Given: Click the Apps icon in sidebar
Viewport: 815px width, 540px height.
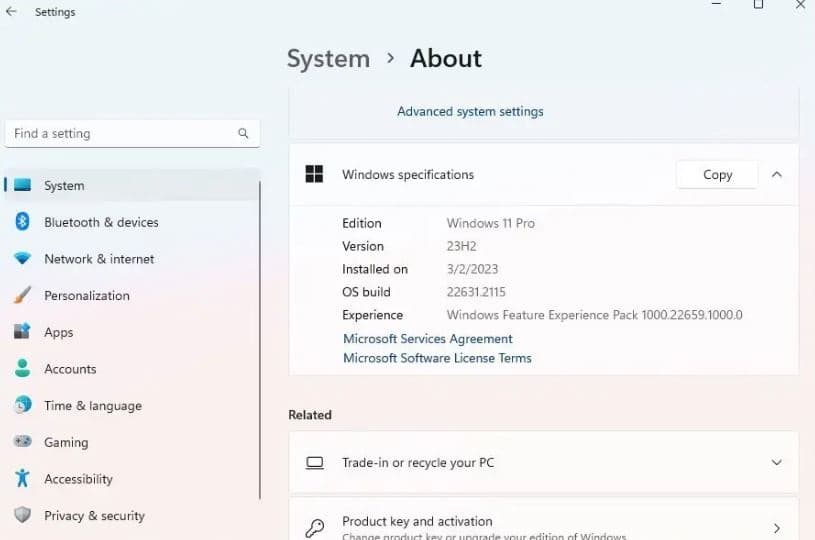Looking at the screenshot, I should 23,332.
